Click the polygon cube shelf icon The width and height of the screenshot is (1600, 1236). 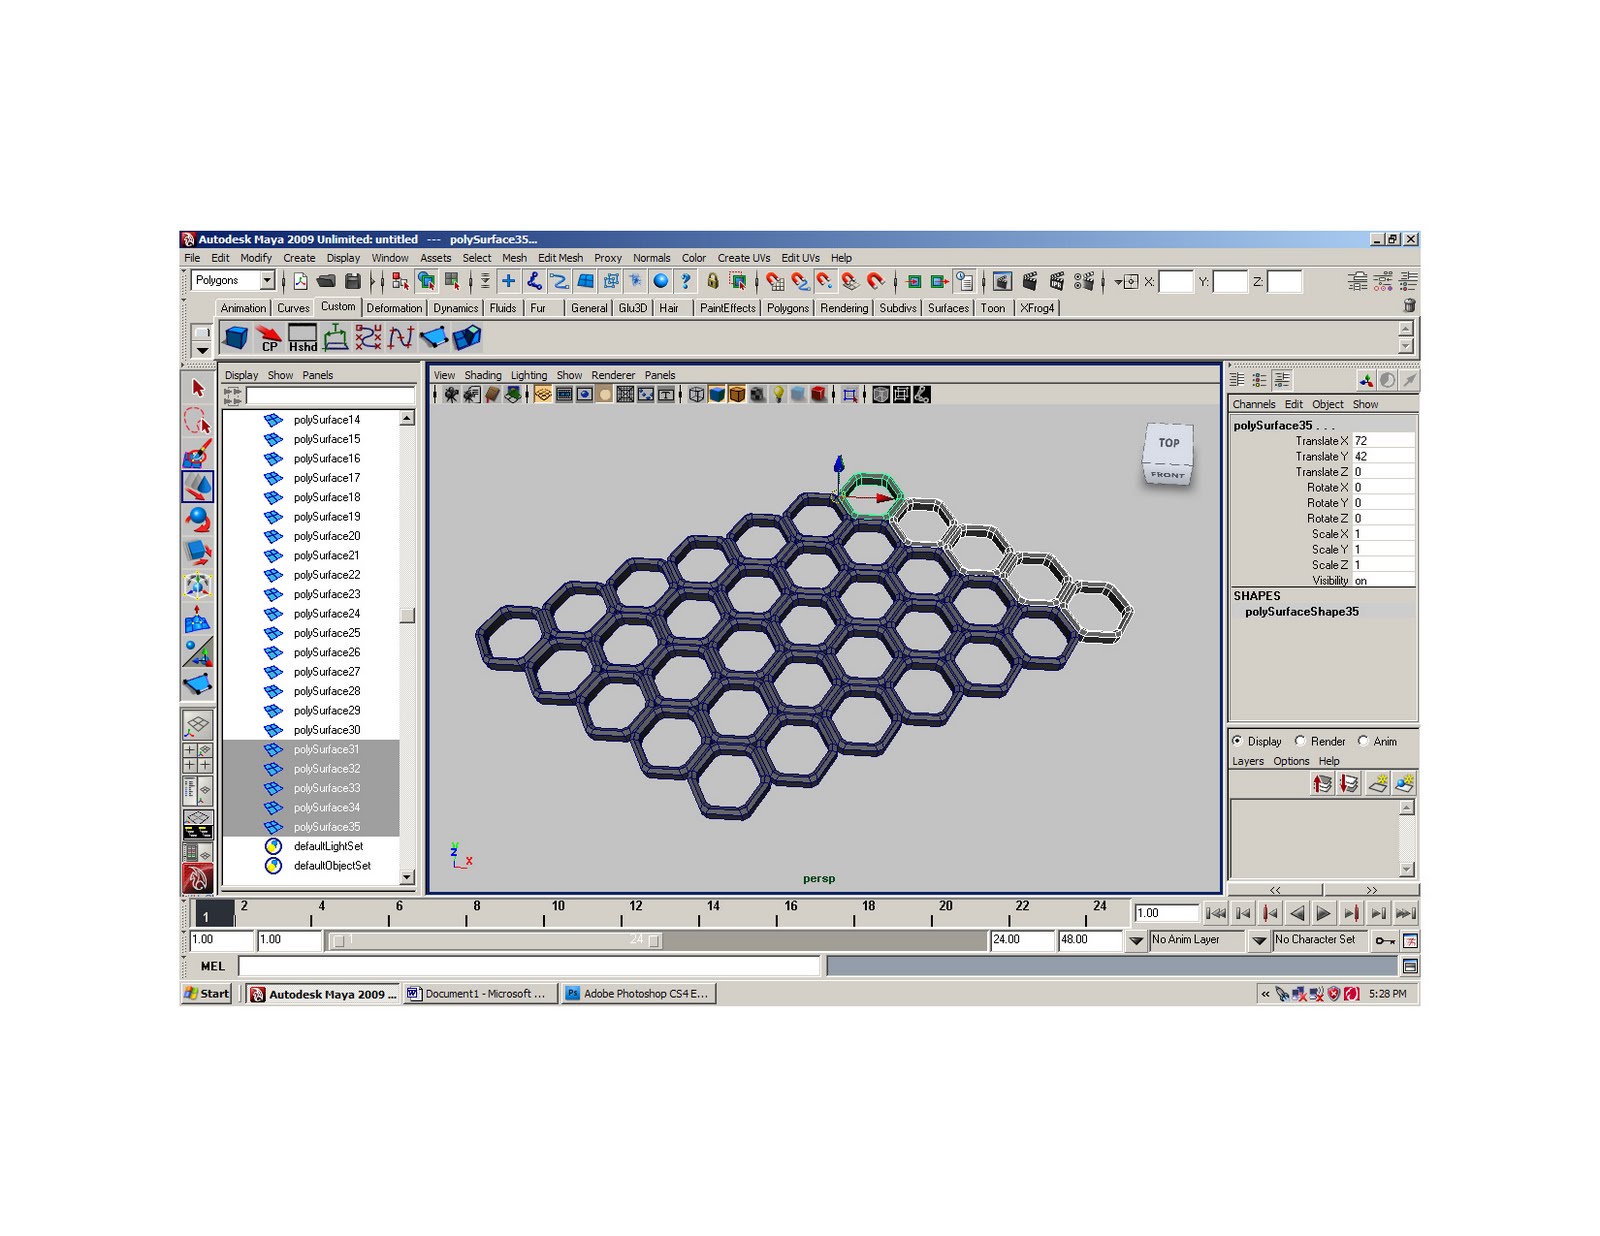236,338
